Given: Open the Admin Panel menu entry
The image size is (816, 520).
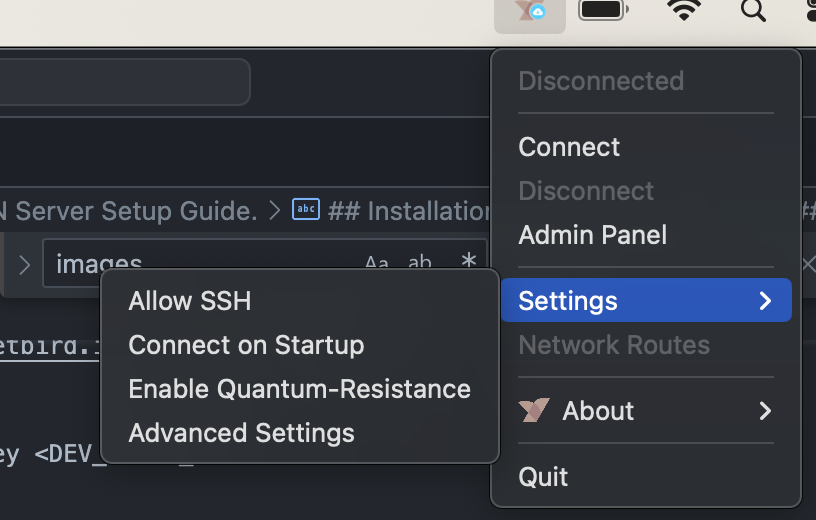Looking at the screenshot, I should click(x=592, y=235).
